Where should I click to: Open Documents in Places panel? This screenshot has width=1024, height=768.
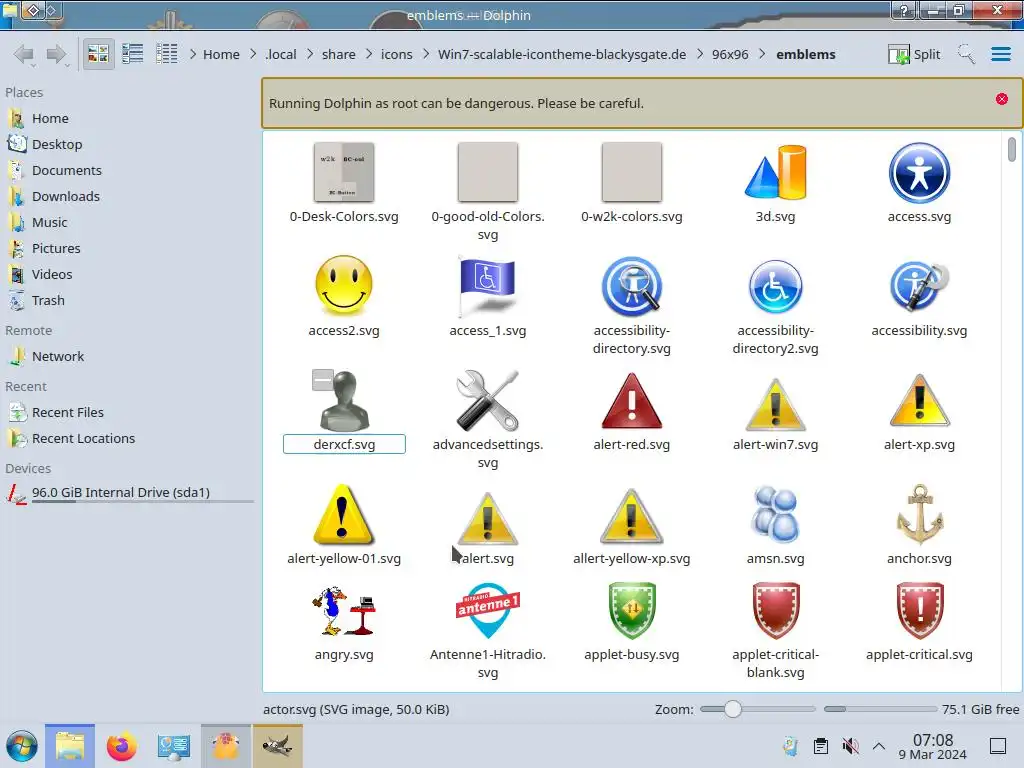point(67,170)
